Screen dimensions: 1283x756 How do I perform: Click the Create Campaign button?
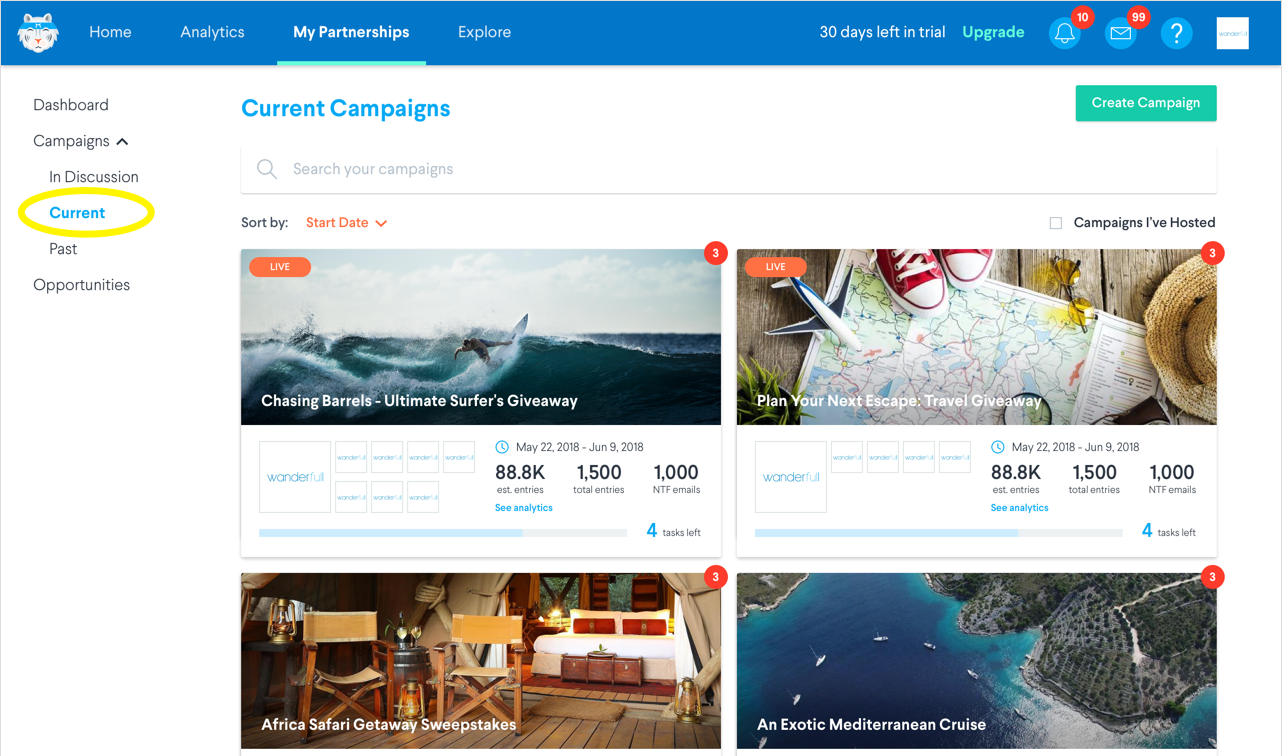(1146, 103)
